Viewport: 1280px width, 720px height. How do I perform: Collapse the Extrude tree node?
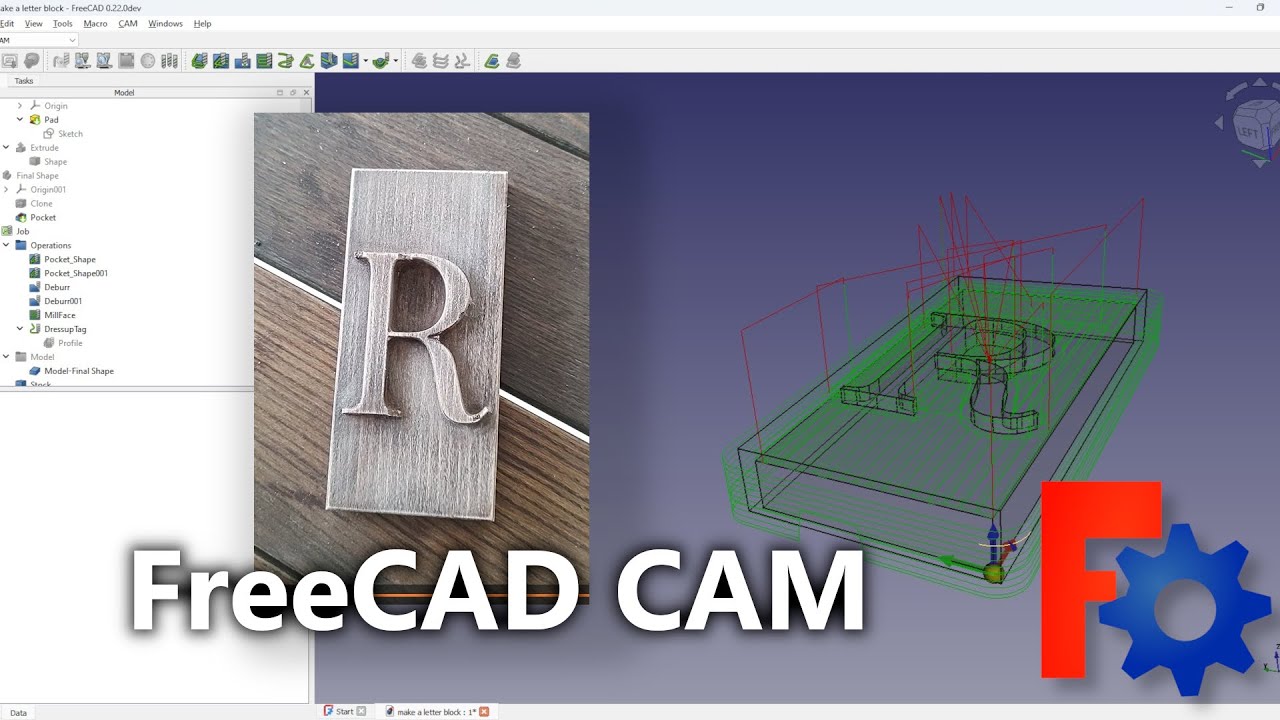(6, 147)
